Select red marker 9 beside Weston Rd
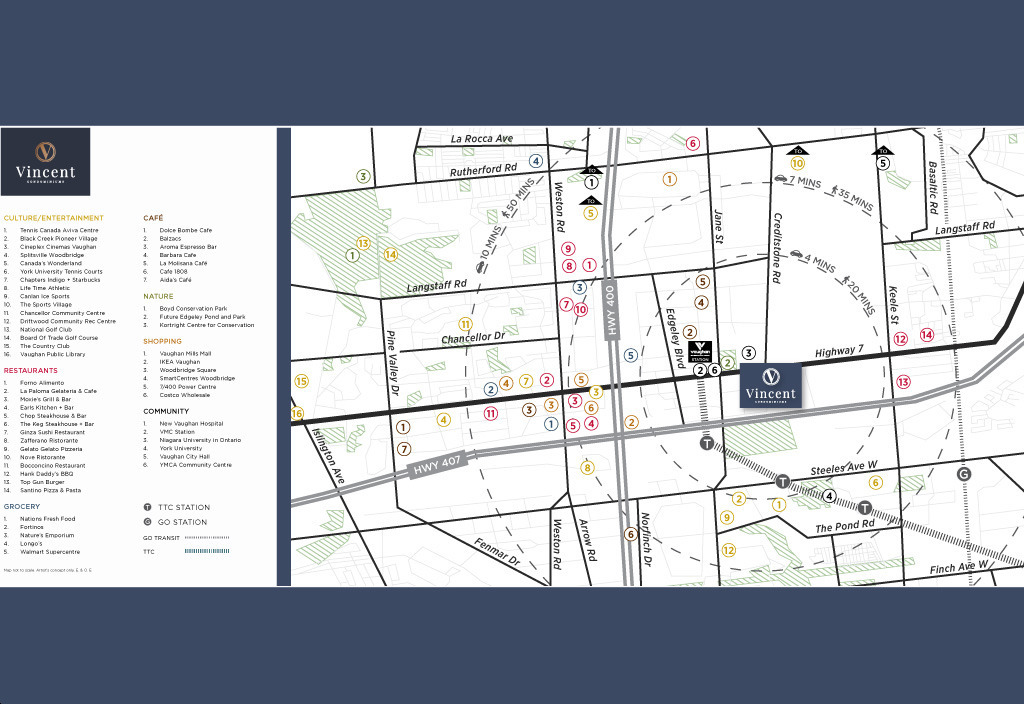The width and height of the screenshot is (1024, 704). coord(568,249)
